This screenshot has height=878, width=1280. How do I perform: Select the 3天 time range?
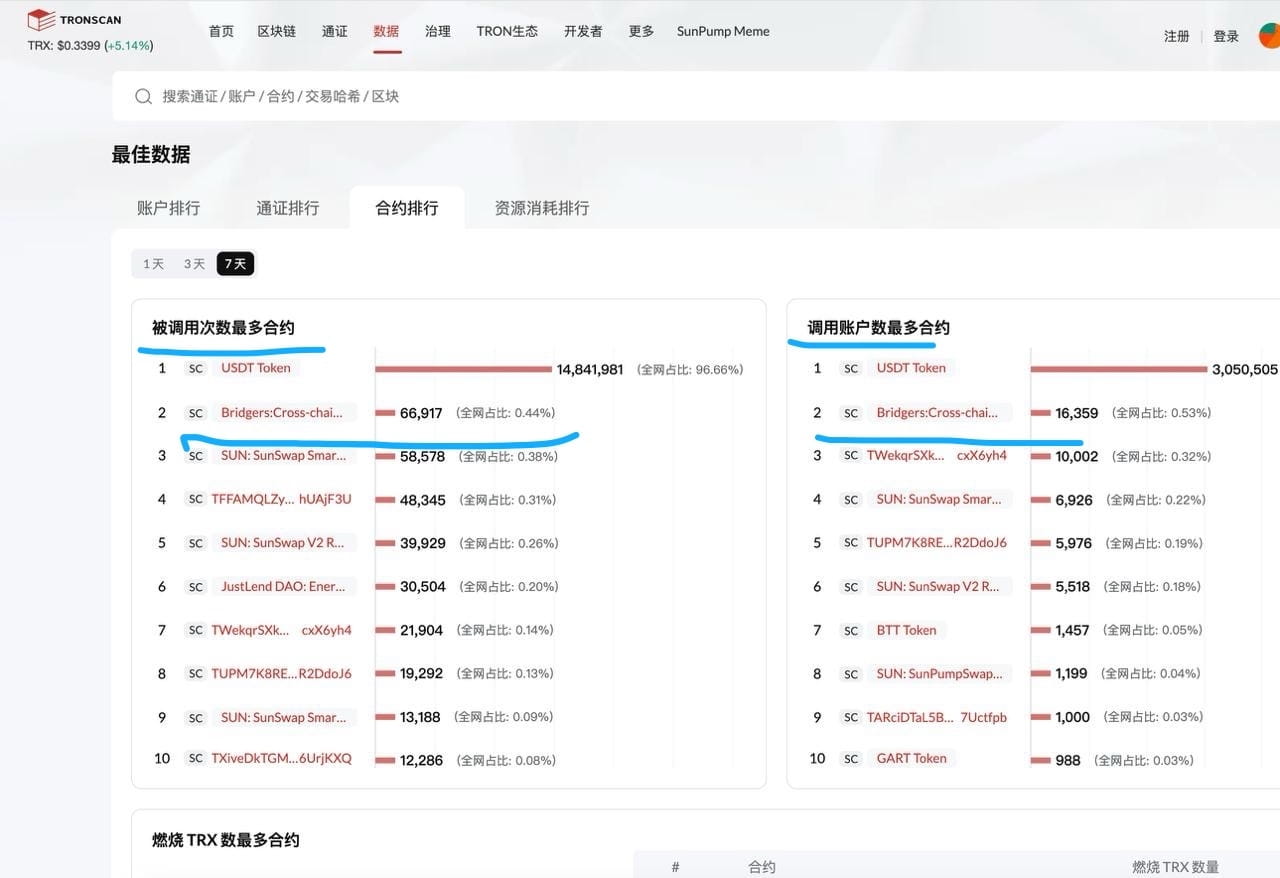[x=194, y=264]
